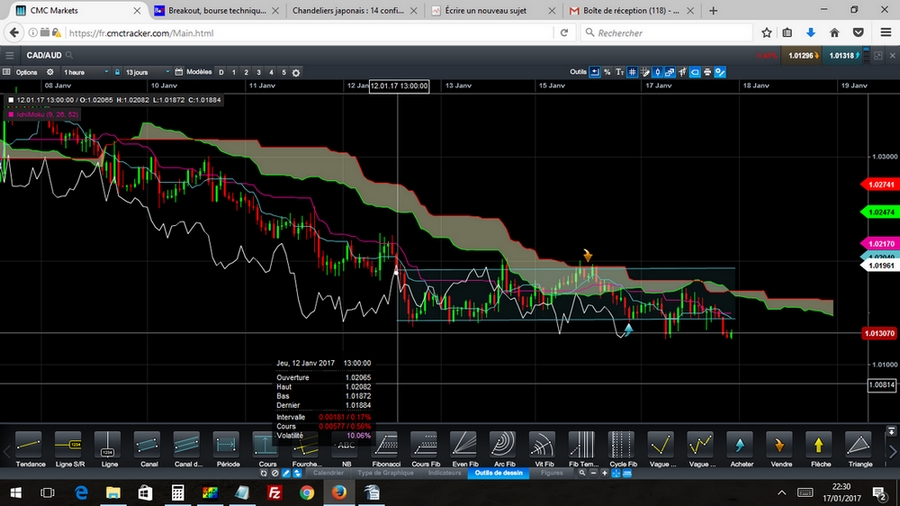Click the red 1.013070 price level label

879,333
